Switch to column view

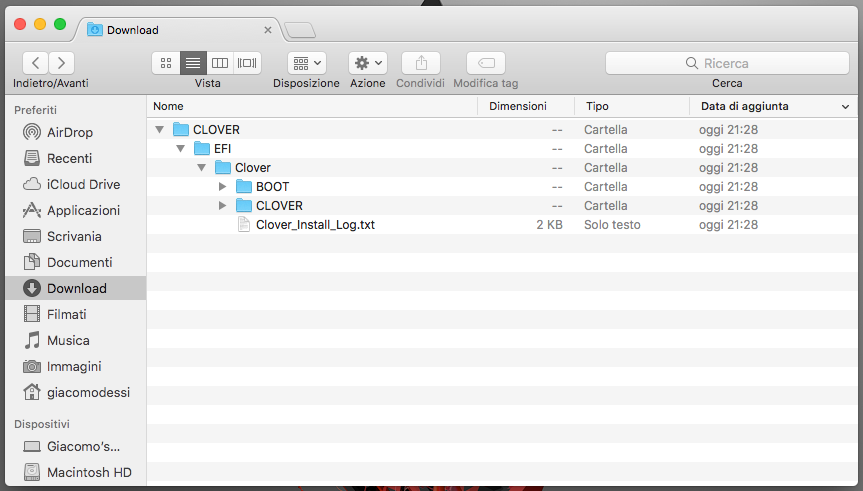(x=220, y=63)
